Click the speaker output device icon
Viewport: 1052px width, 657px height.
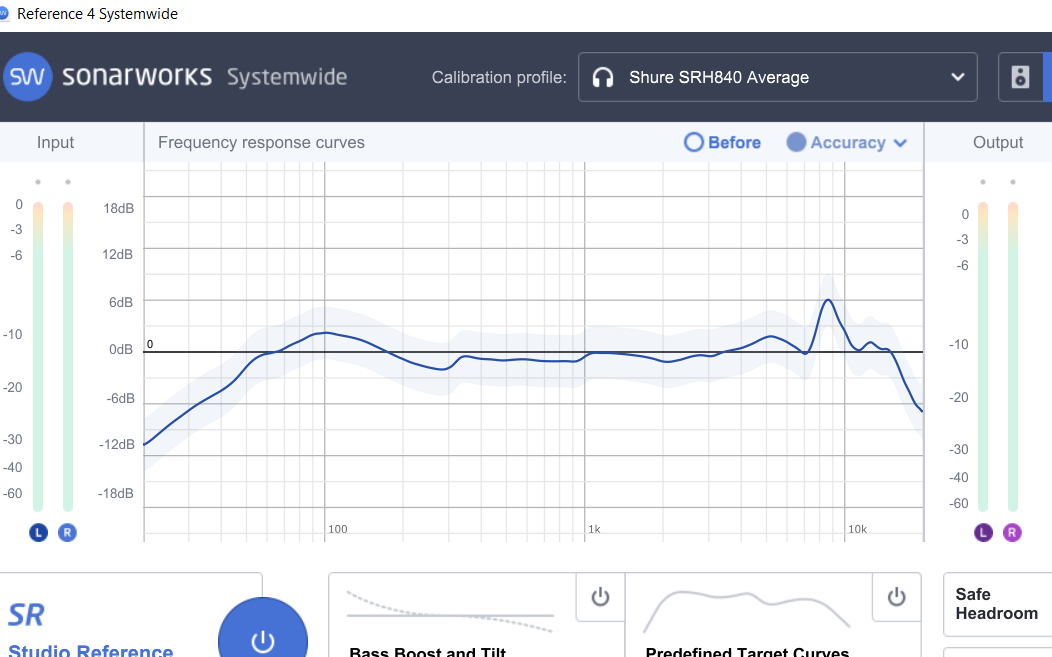point(1020,77)
